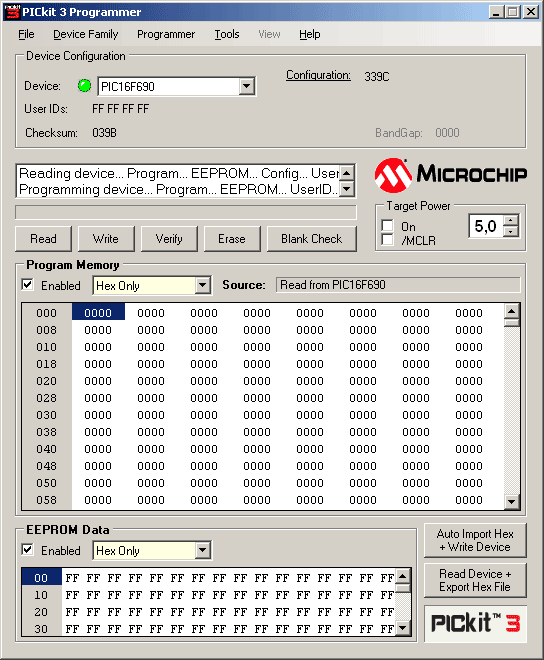Screen dimensions: 544x660
Task: Click last 0000 cell in row 000
Action: coord(469,313)
